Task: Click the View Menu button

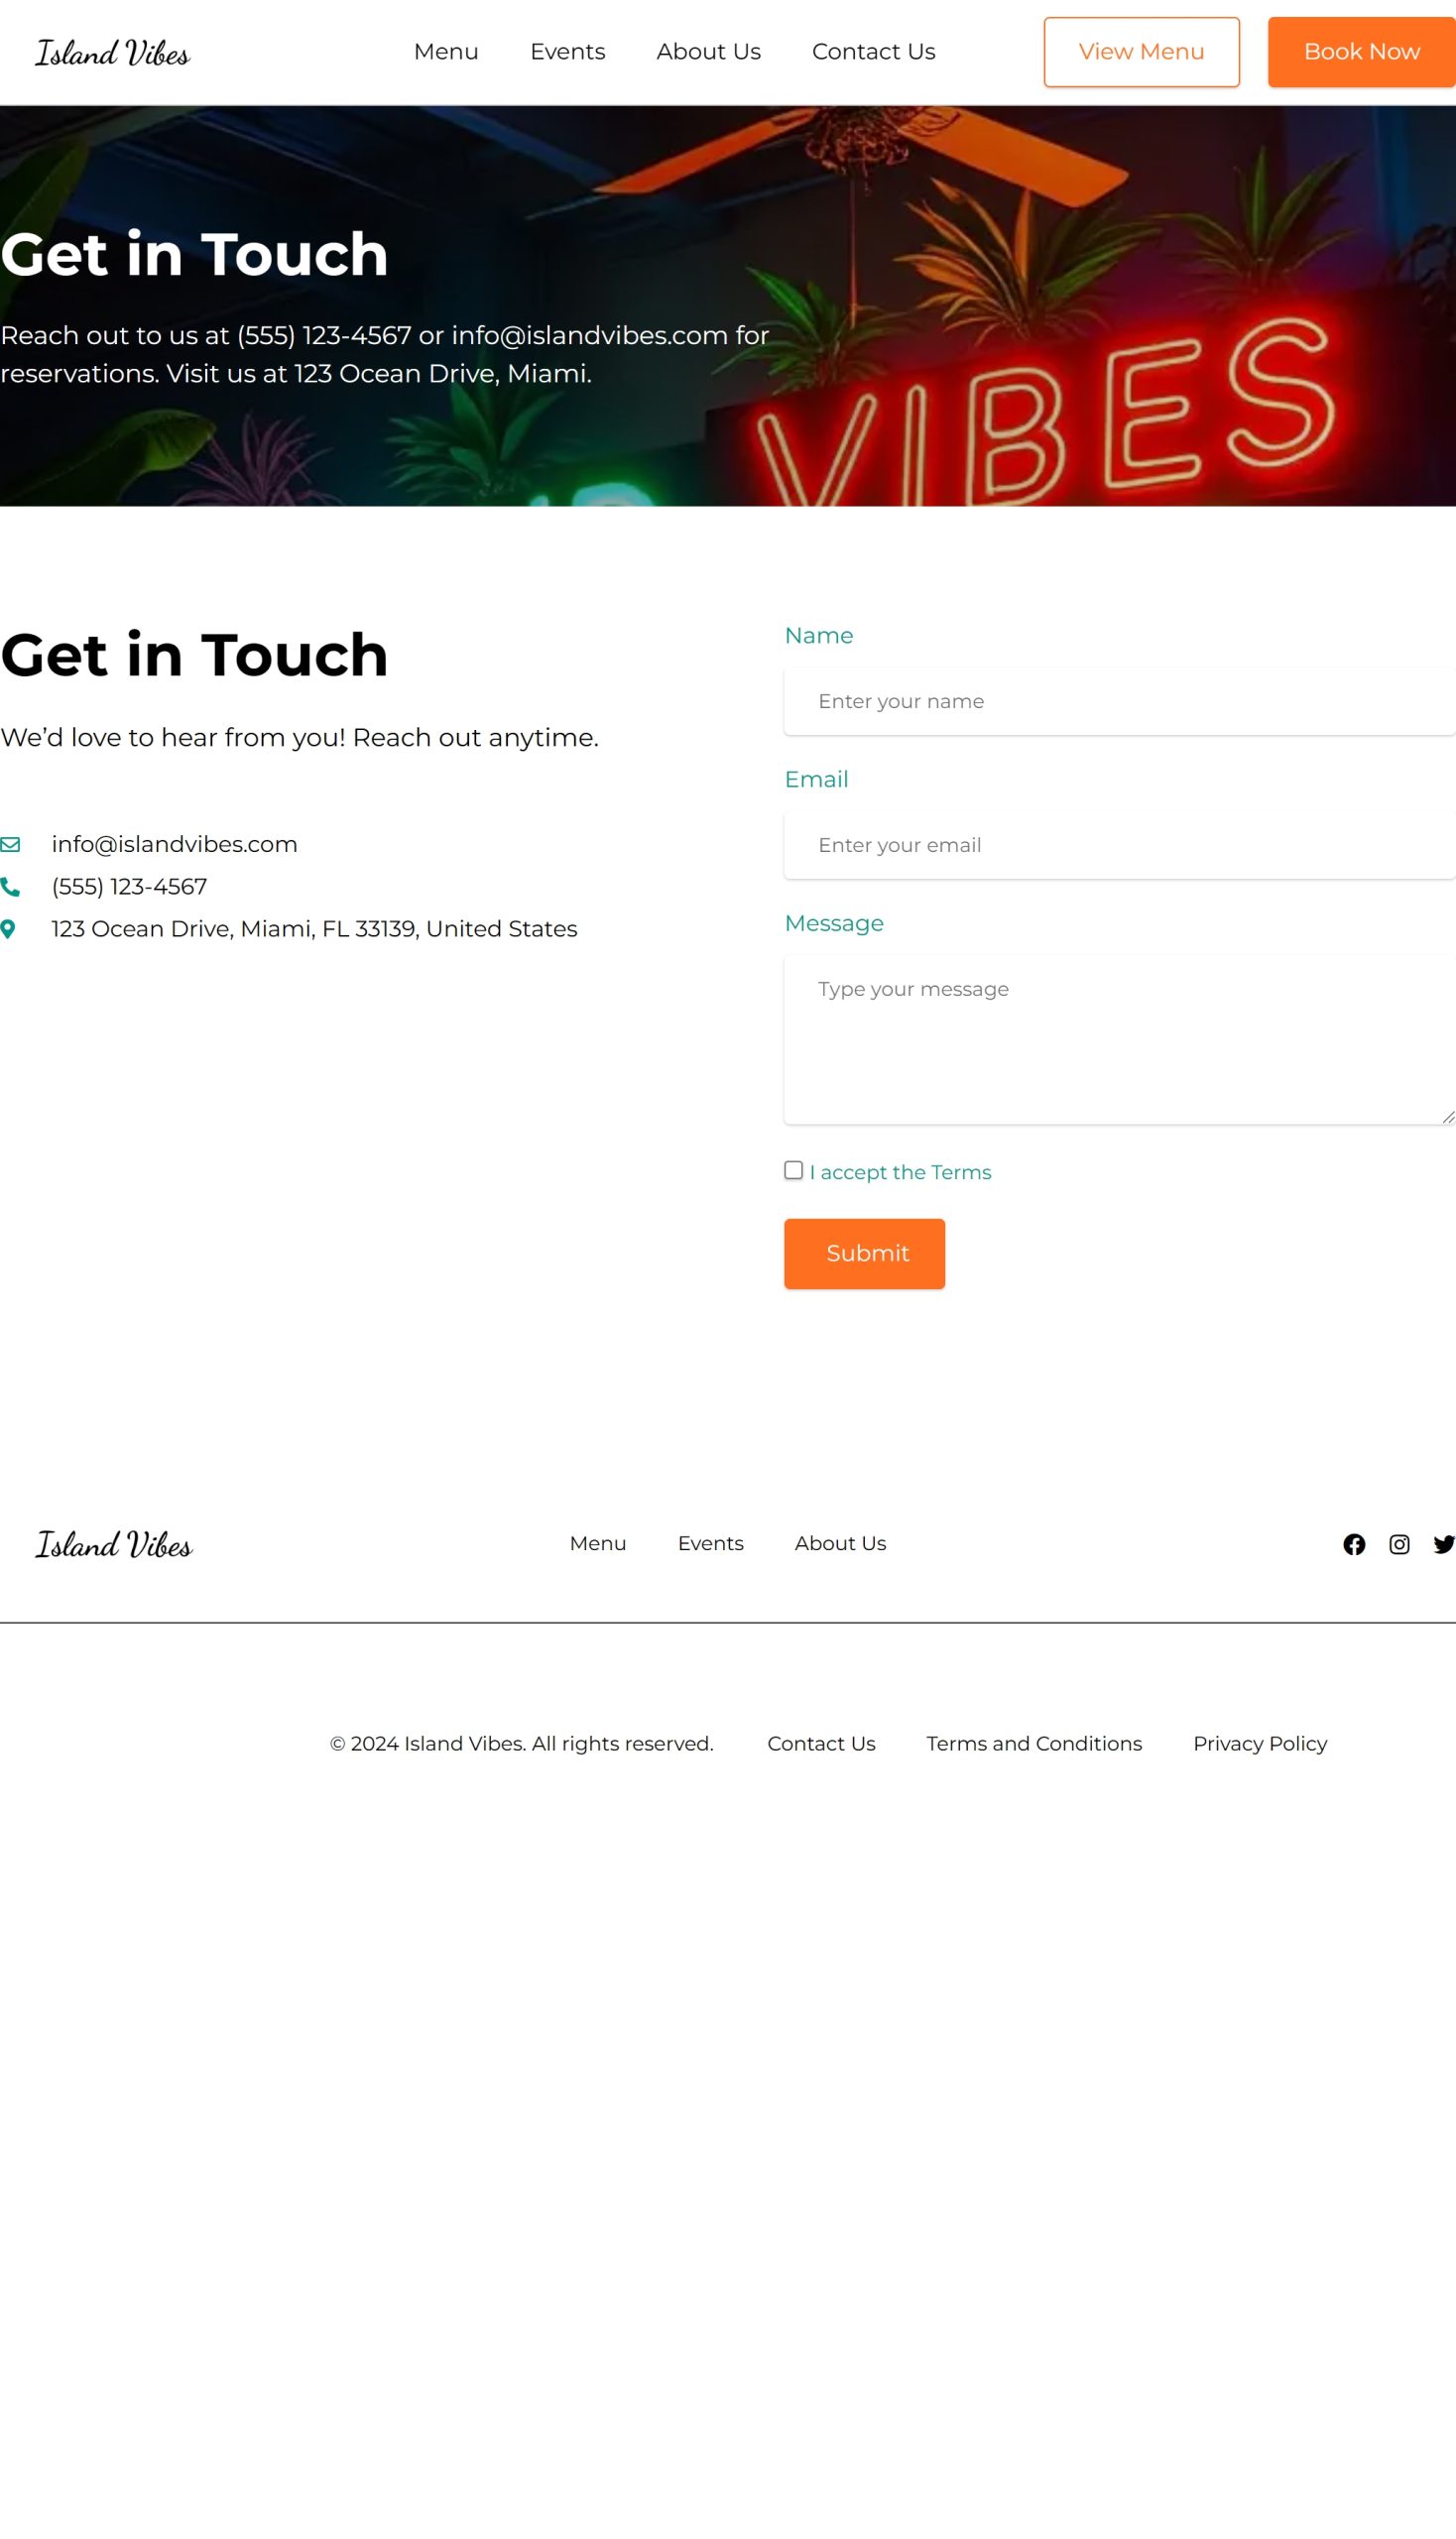Action: click(x=1141, y=52)
